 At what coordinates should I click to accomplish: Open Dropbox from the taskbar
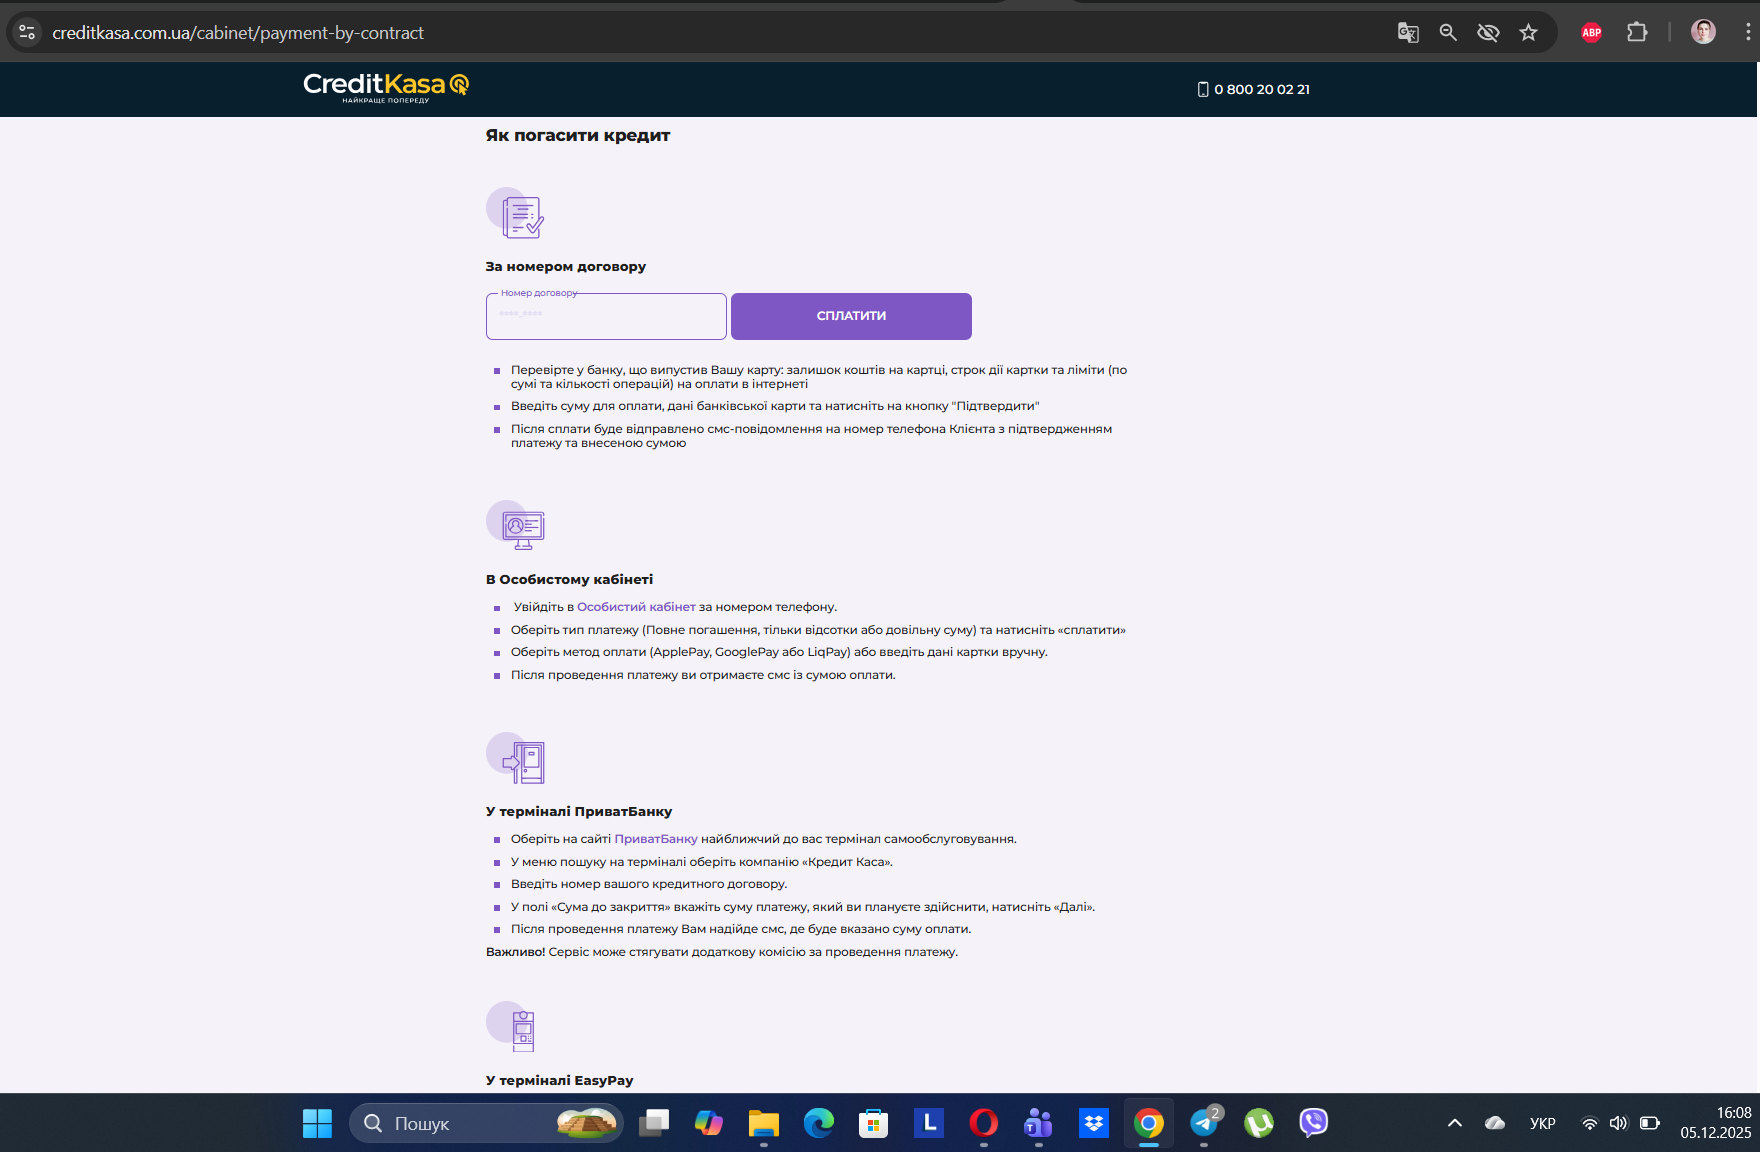click(x=1094, y=1123)
